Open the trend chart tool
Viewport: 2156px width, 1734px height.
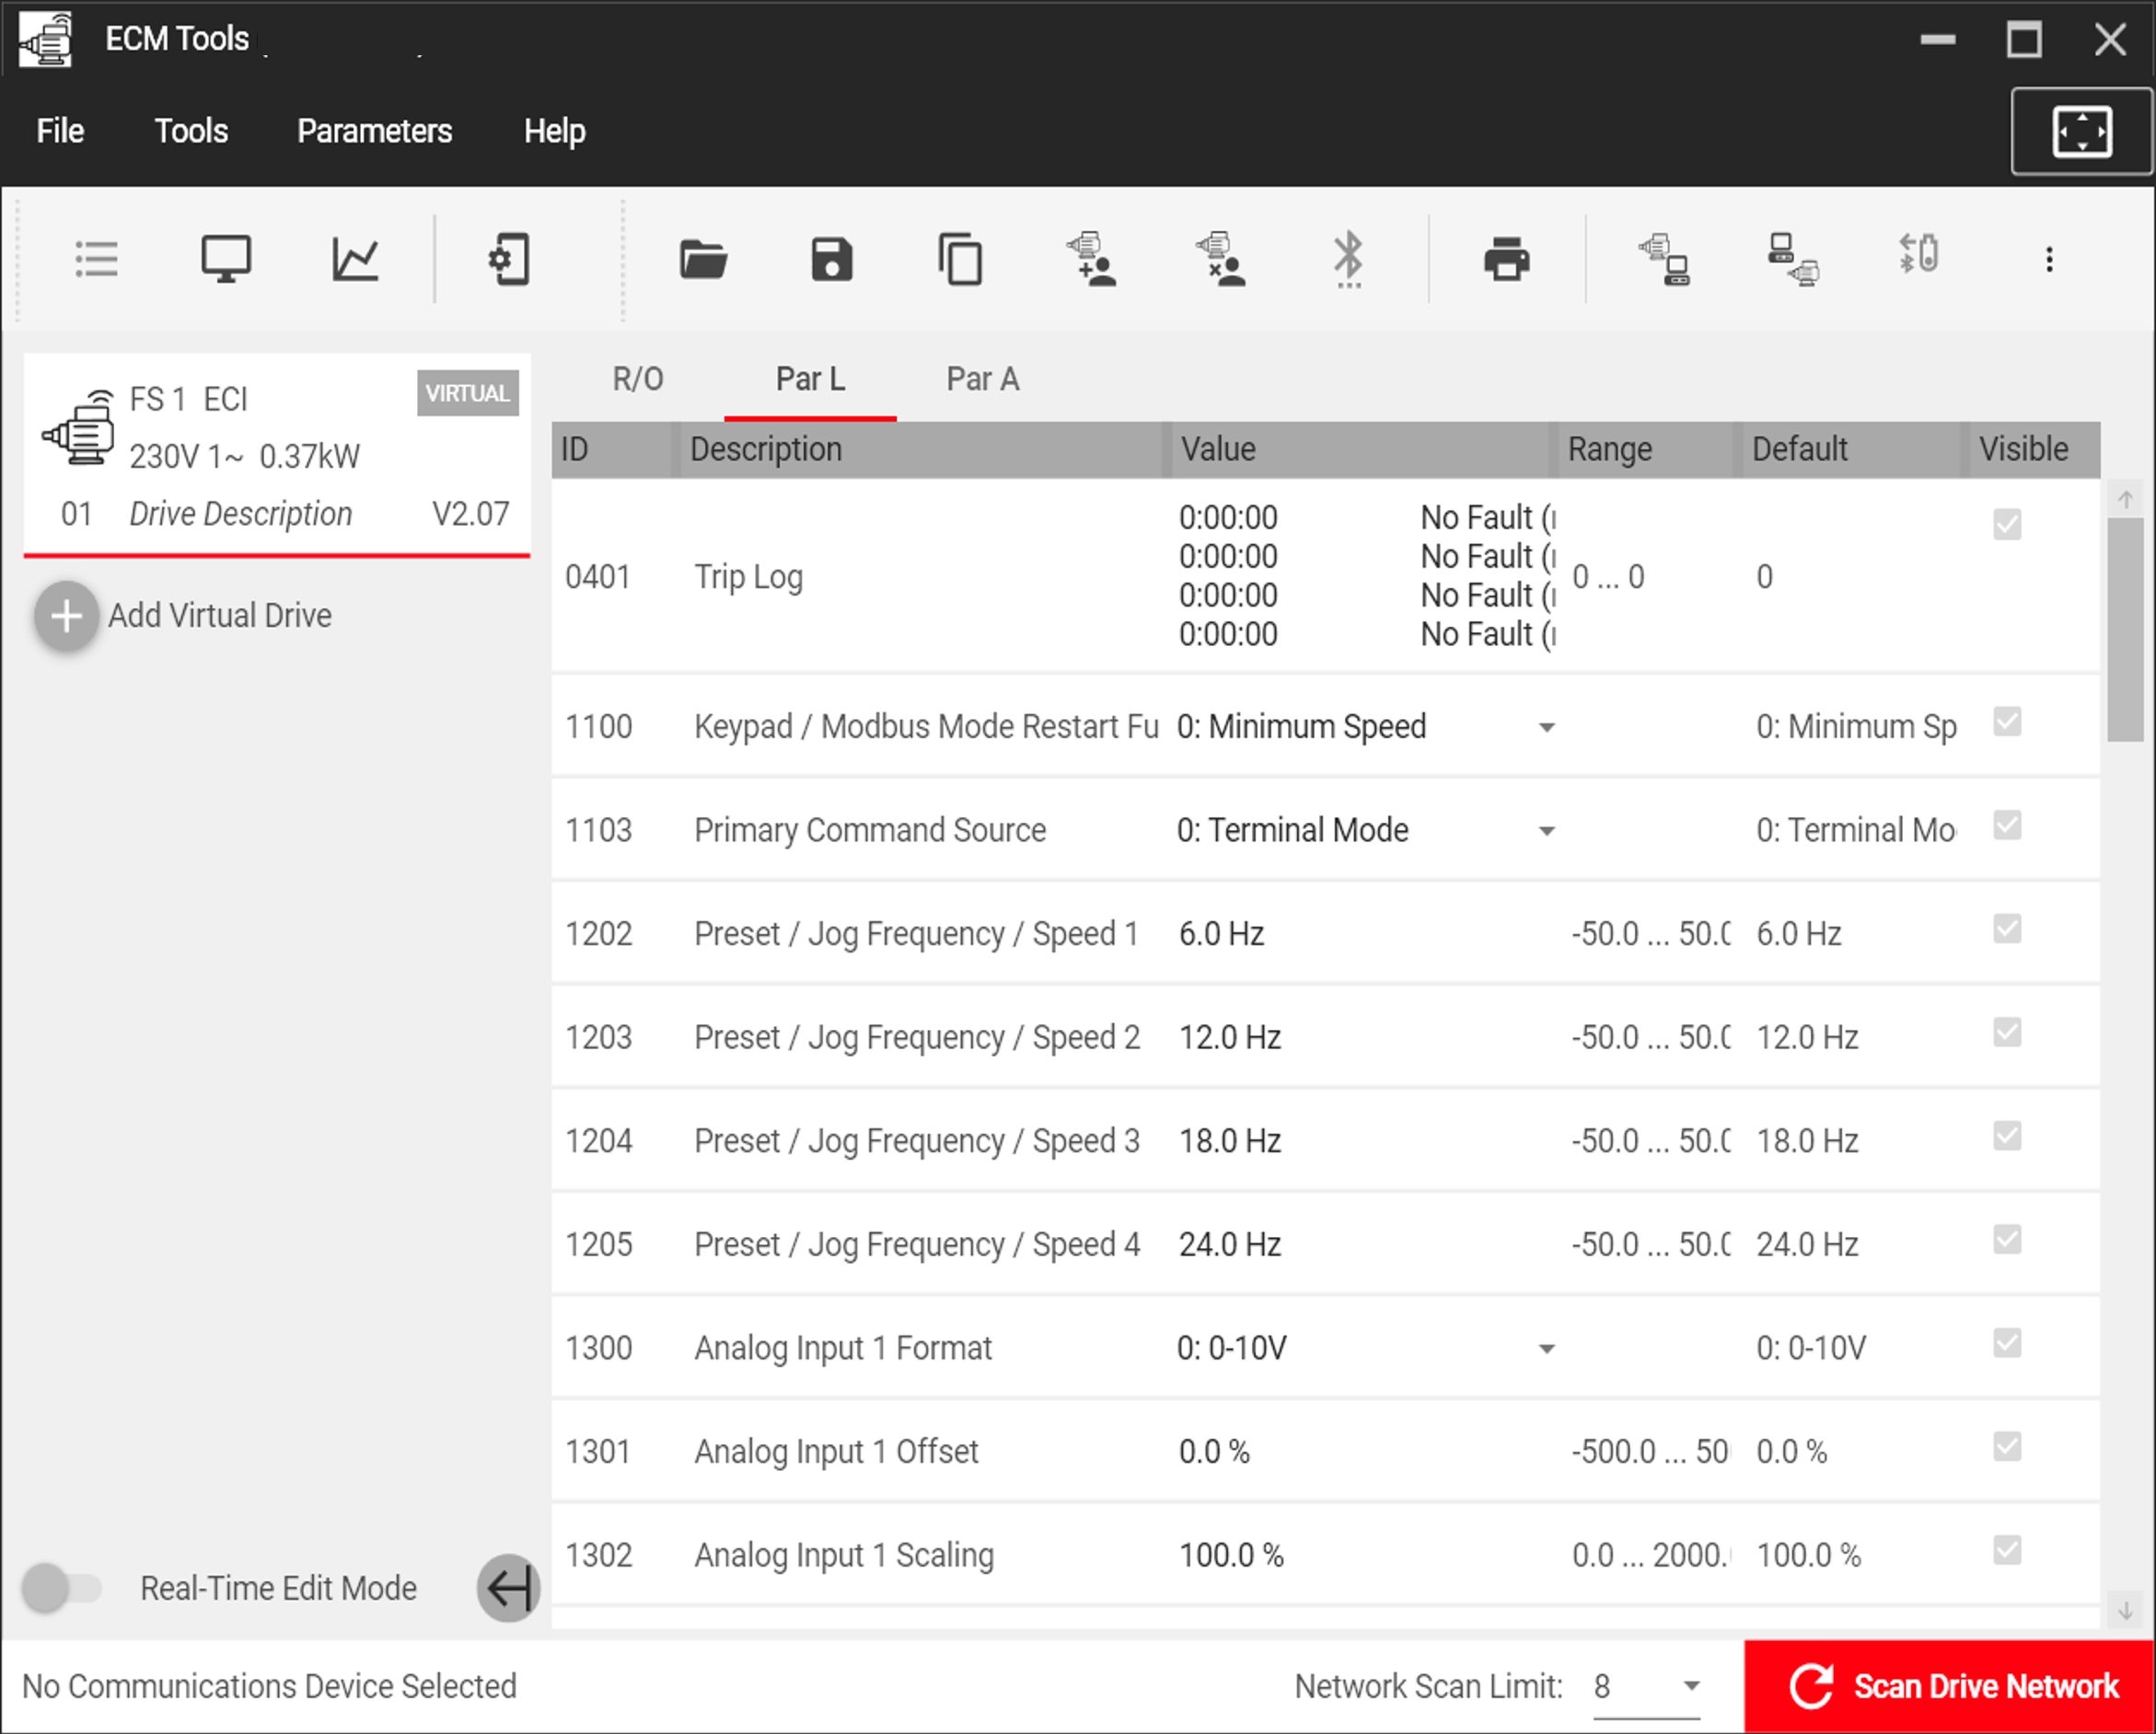[x=357, y=258]
